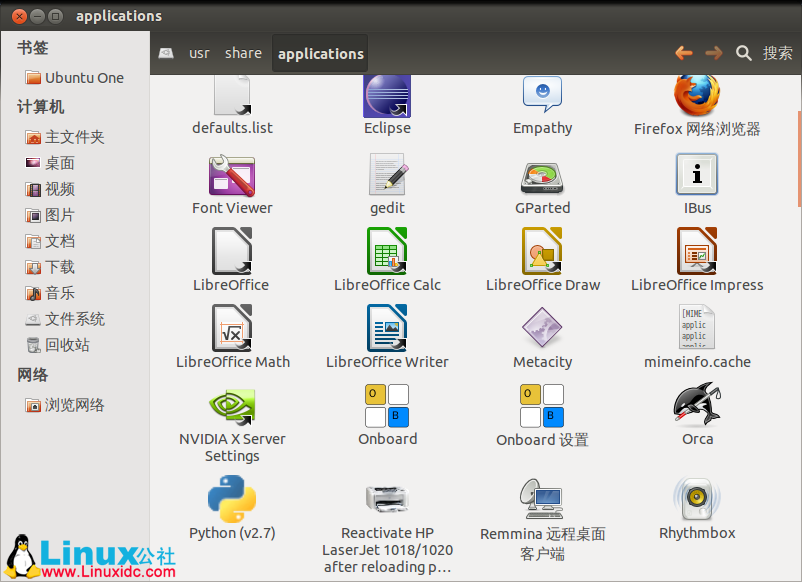The width and height of the screenshot is (802, 582).
Task: Select the LibreOffice Calc icon
Action: [x=387, y=251]
